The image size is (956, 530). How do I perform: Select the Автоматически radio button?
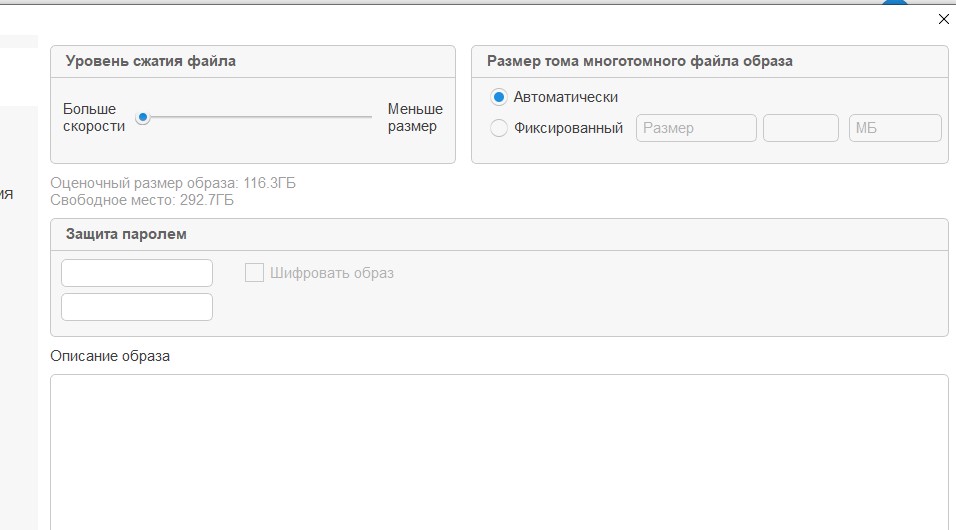pyautogui.click(x=499, y=97)
